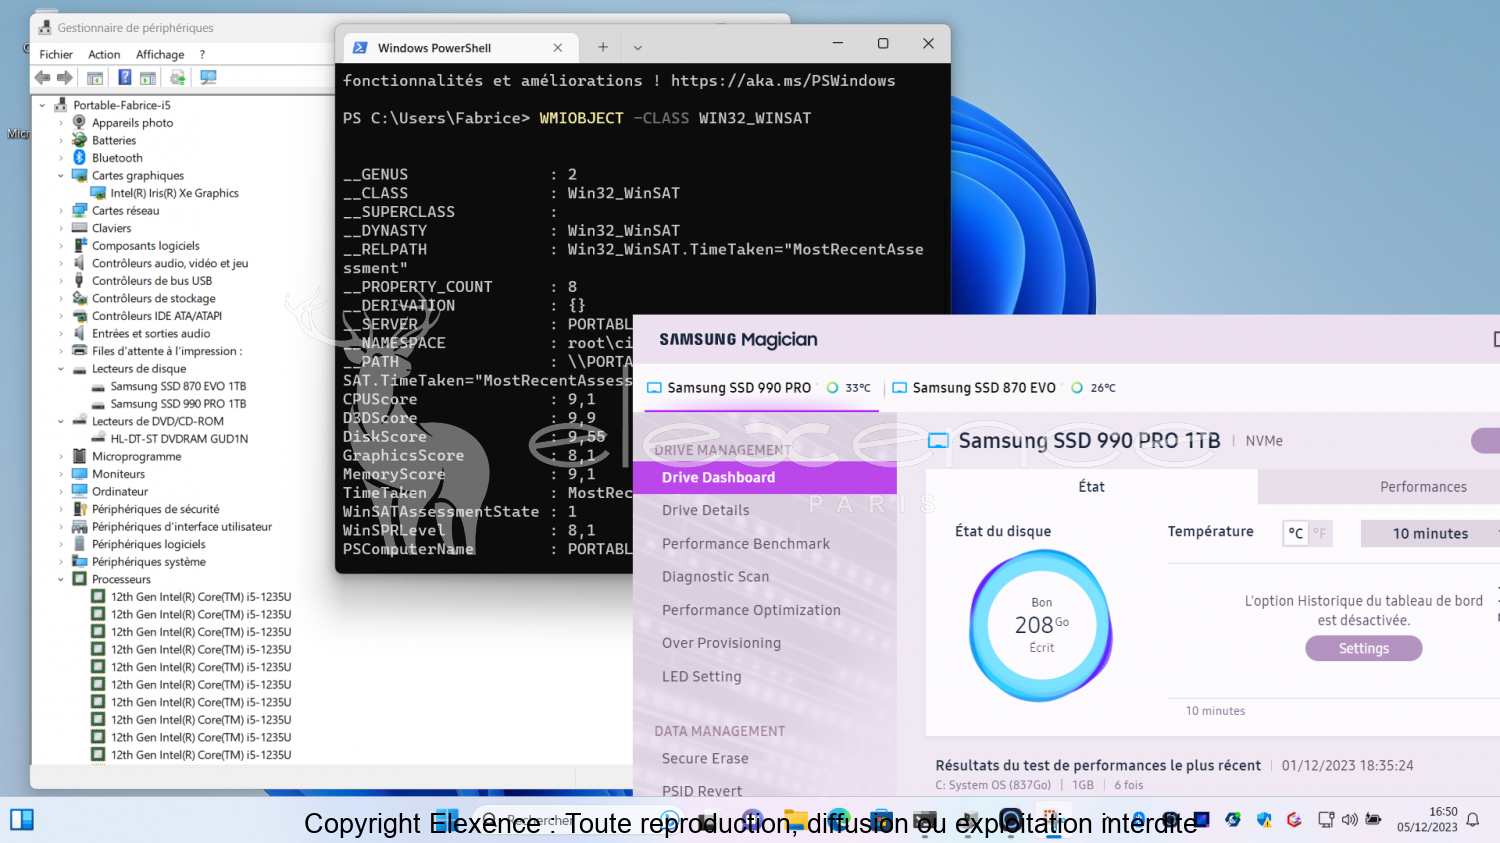Viewport: 1500px width, 843px height.
Task: Select Samsung SSD 870 EVO 1TB disk device
Action: [178, 386]
